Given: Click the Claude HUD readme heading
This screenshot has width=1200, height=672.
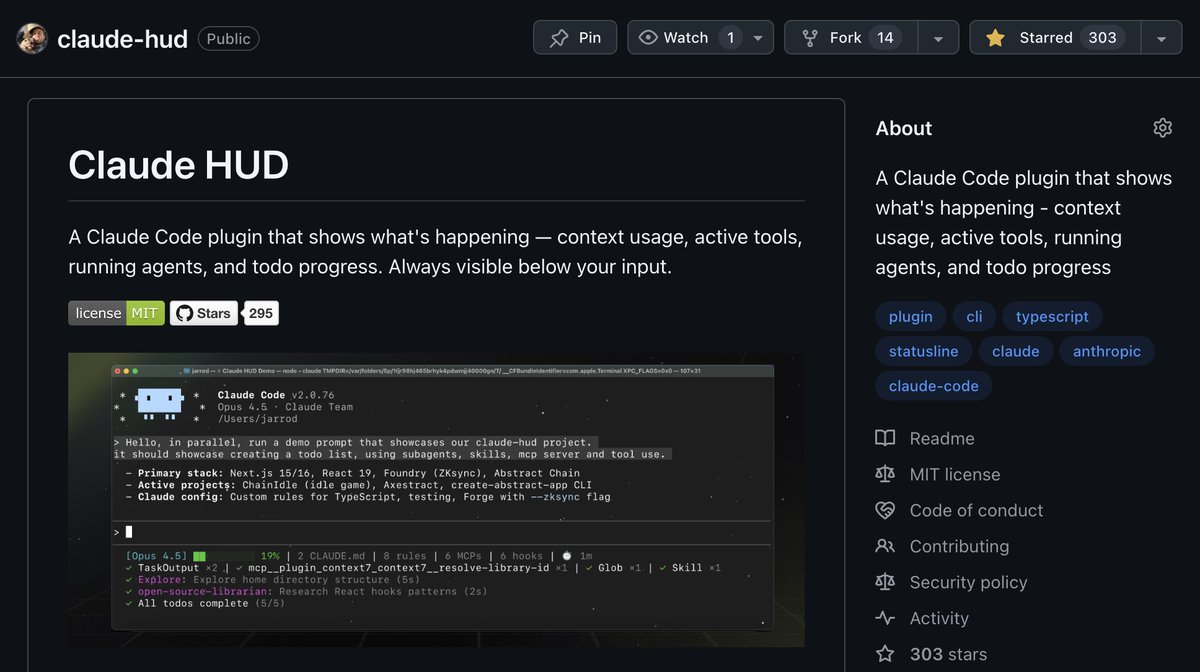Looking at the screenshot, I should [x=178, y=165].
